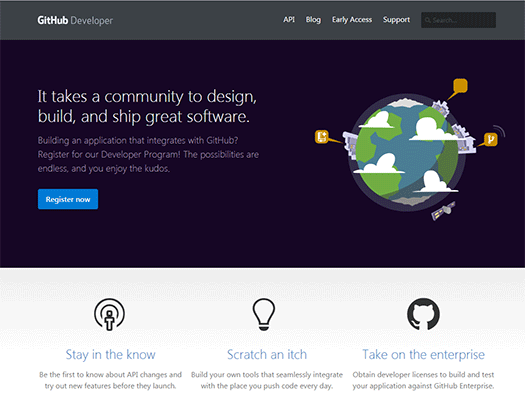Click text "Build your own tools that seamlessly integrate"

tap(267, 375)
